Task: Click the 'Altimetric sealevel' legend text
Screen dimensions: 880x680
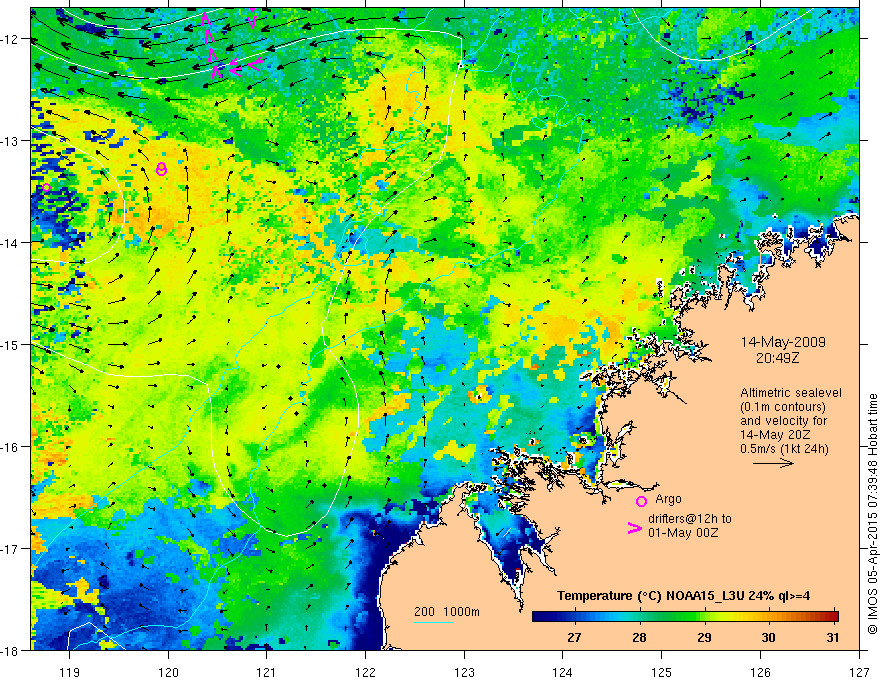Action: pos(791,393)
